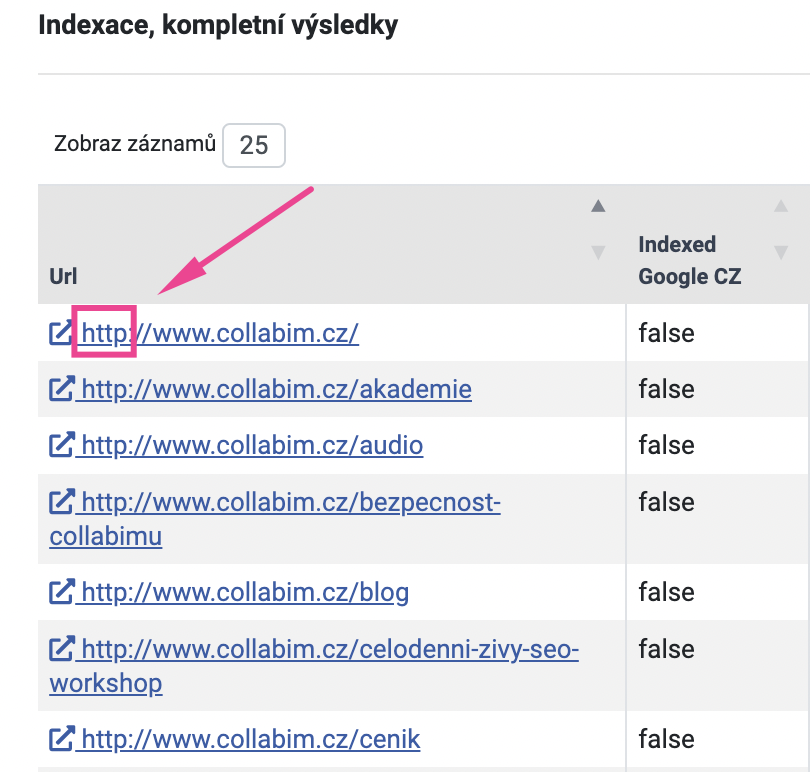Open link http://www.collabim.cz/blog
Viewport: 810px width, 772px height.
coord(245,592)
